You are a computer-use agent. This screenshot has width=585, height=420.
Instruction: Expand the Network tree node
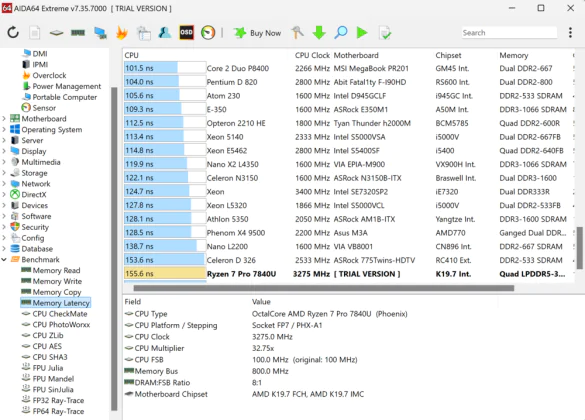4,184
